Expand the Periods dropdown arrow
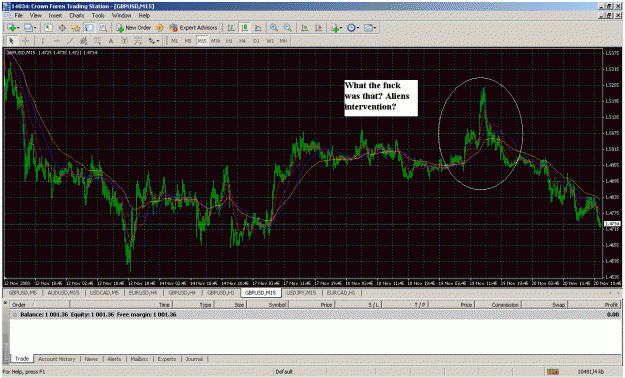Image resolution: width=625 pixels, height=378 pixels. (358, 28)
